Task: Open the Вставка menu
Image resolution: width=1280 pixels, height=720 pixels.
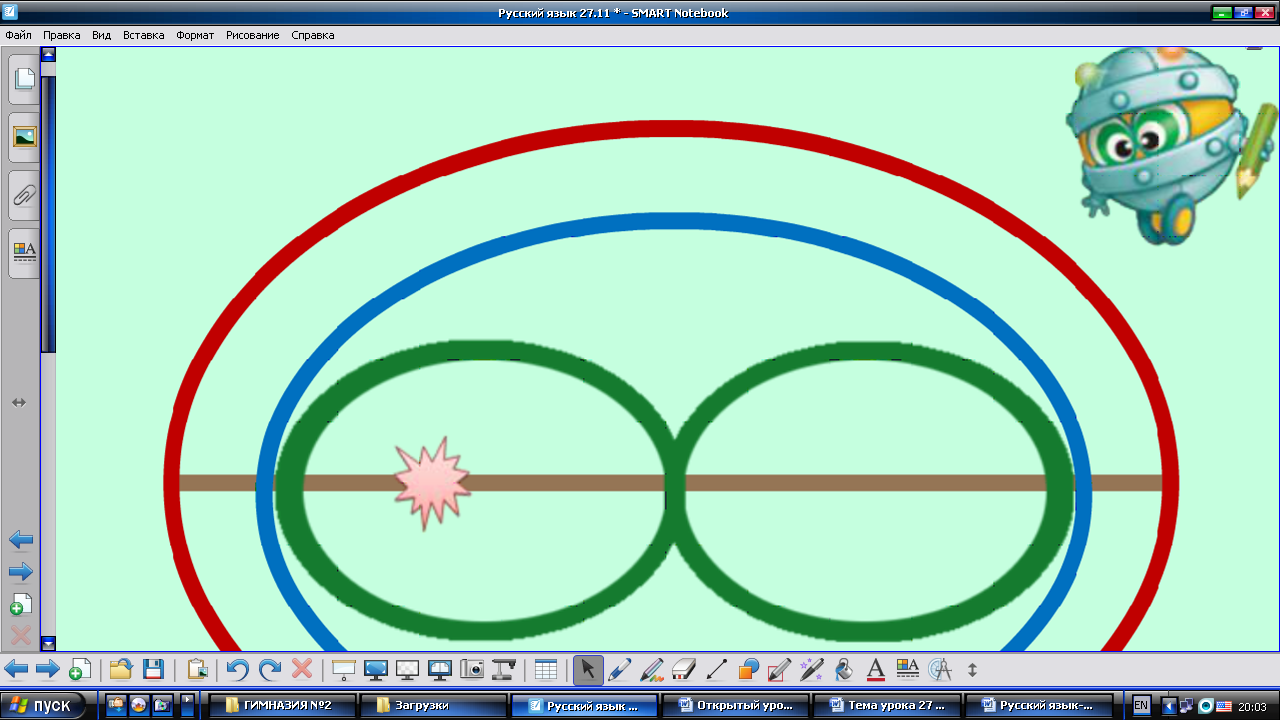Action: click(x=143, y=35)
